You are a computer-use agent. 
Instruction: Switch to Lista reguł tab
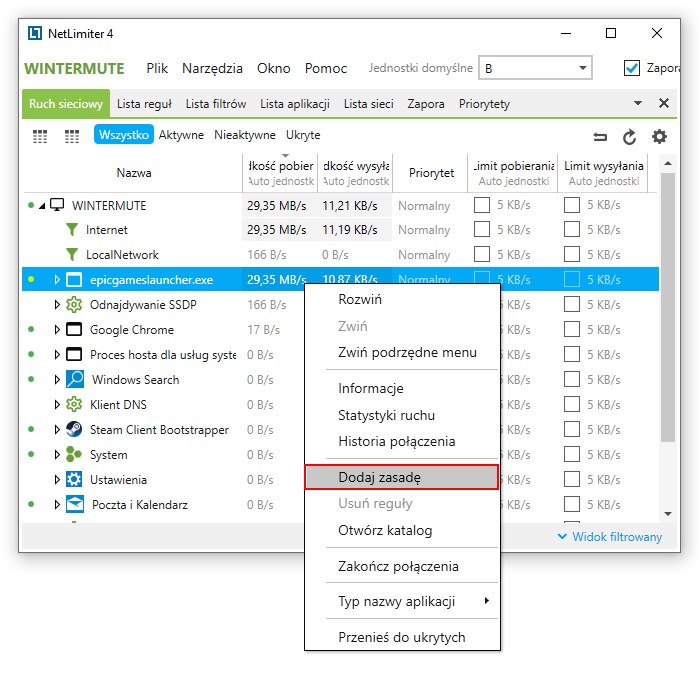[144, 104]
